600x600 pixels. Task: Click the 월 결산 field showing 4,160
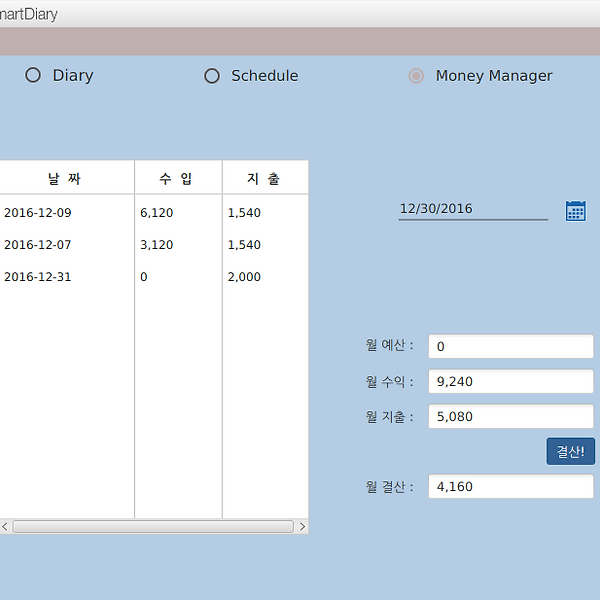[510, 486]
